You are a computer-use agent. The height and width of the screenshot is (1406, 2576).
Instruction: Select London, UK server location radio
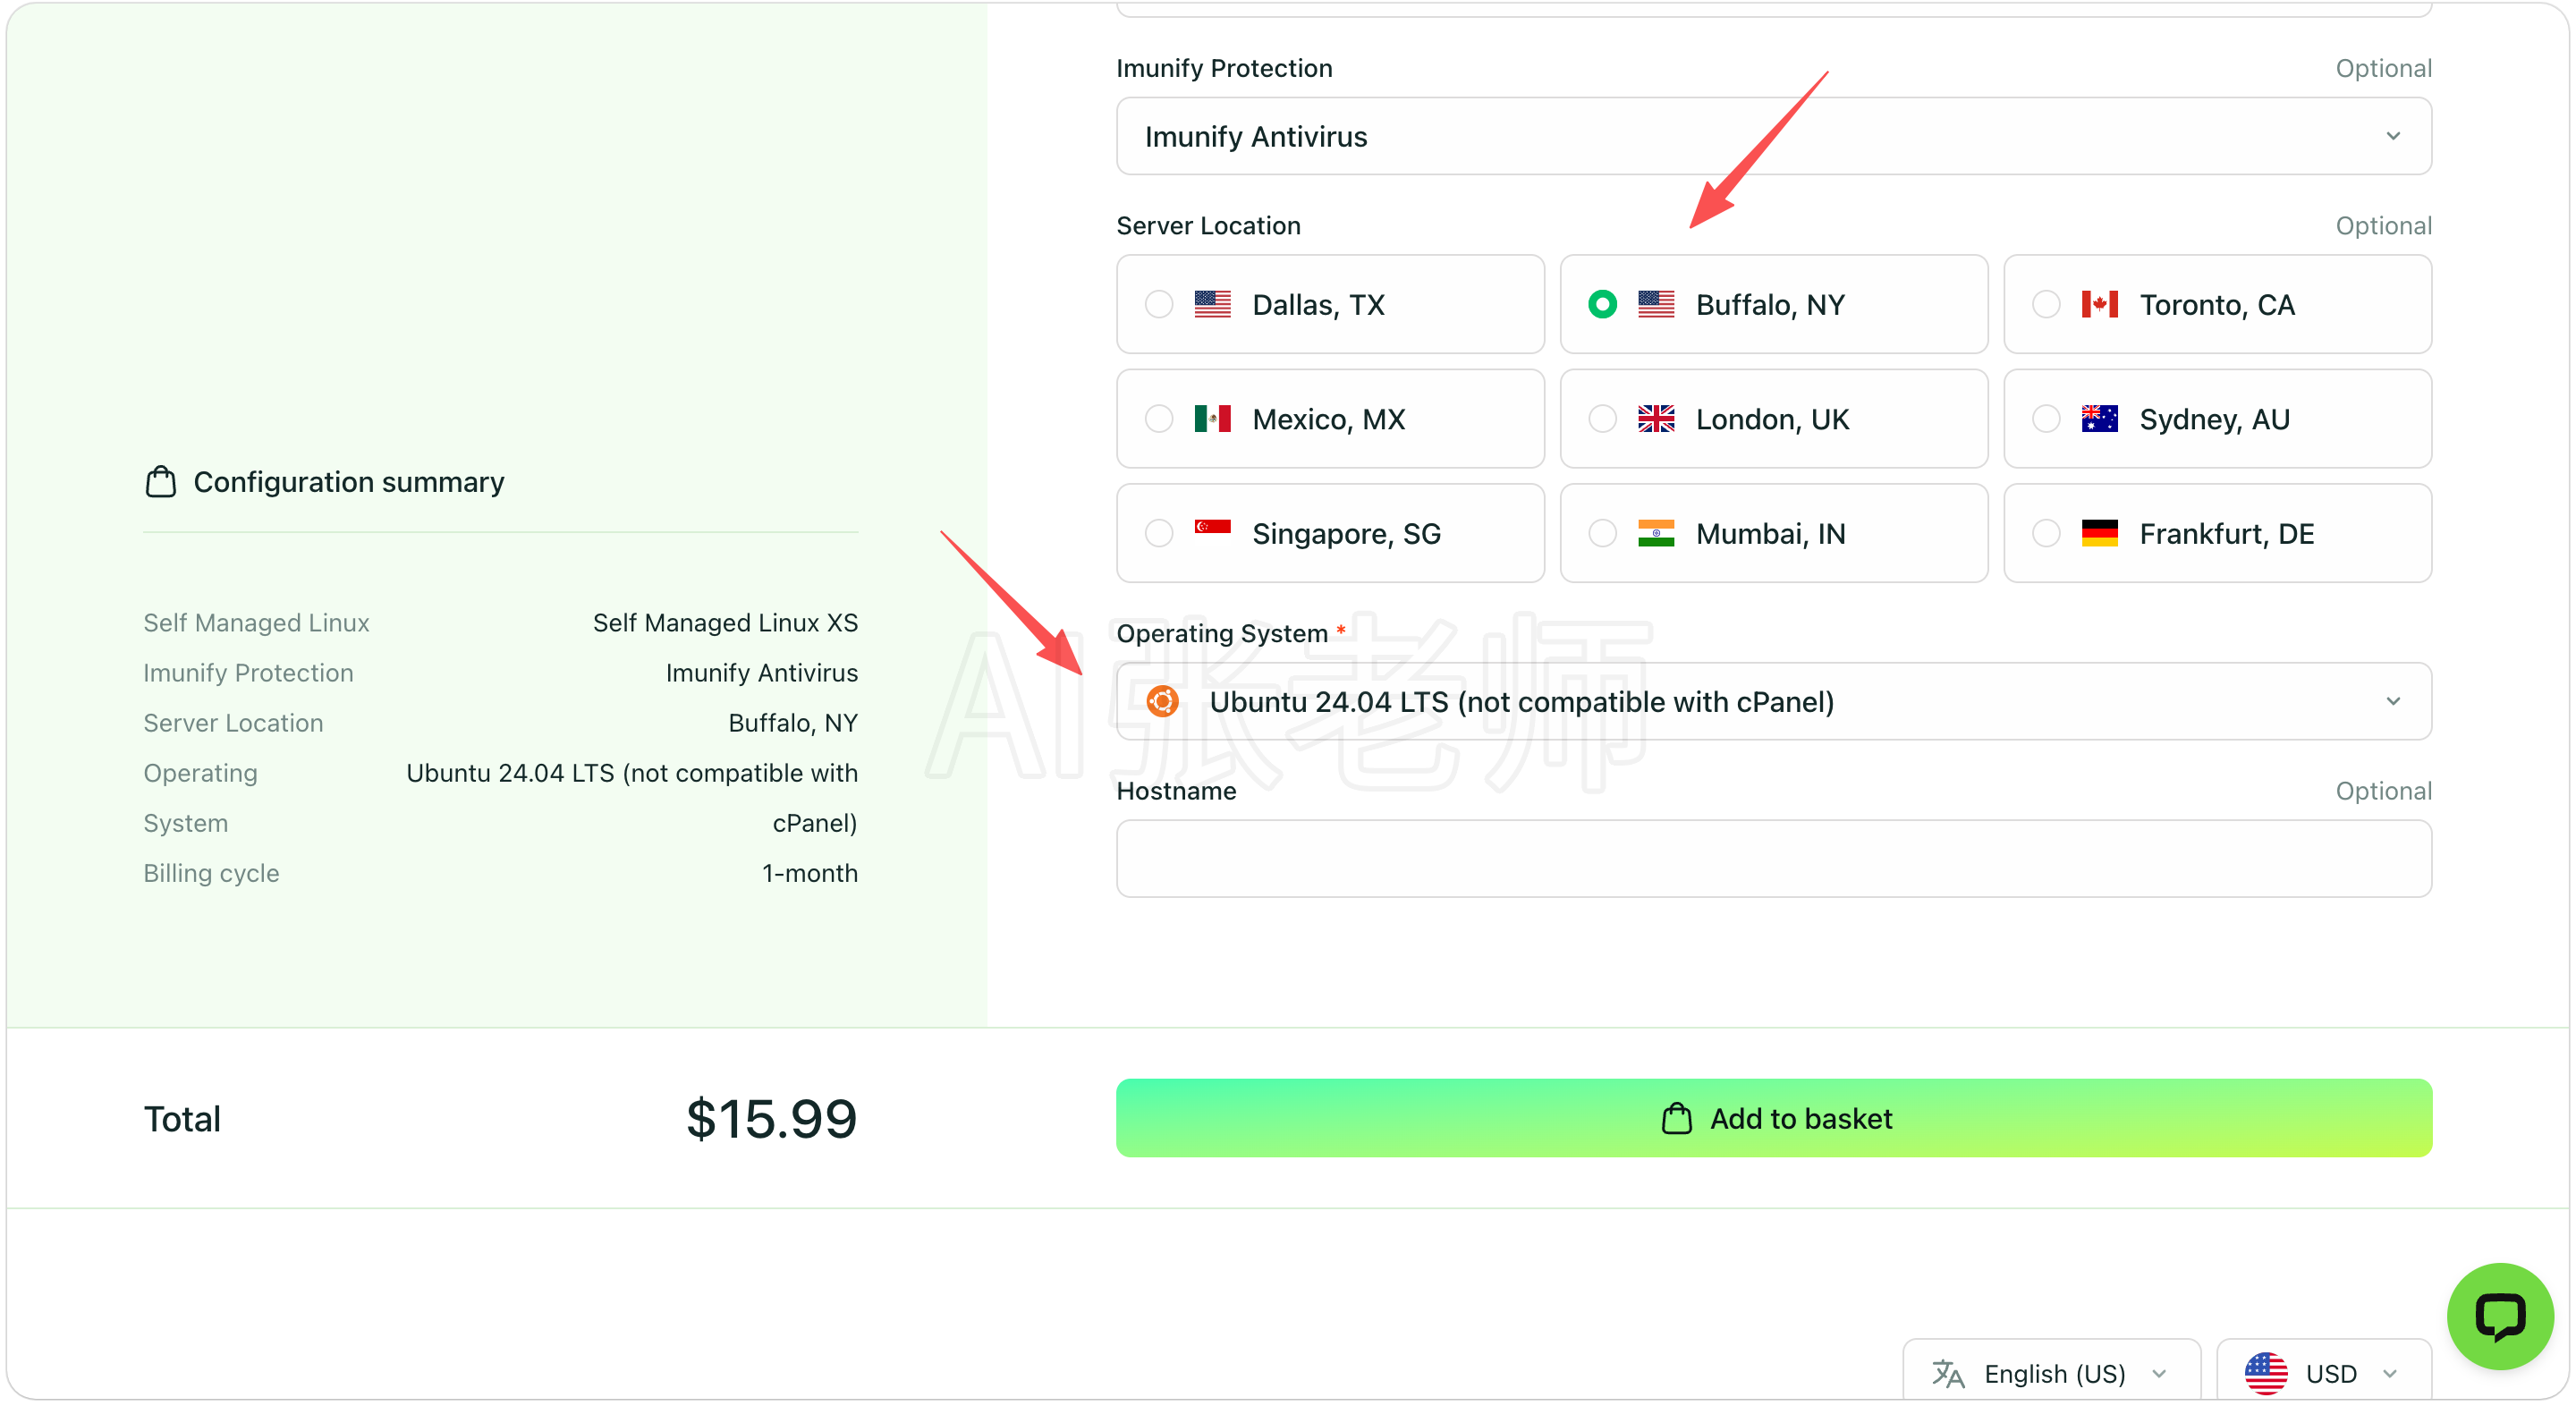tap(1602, 419)
